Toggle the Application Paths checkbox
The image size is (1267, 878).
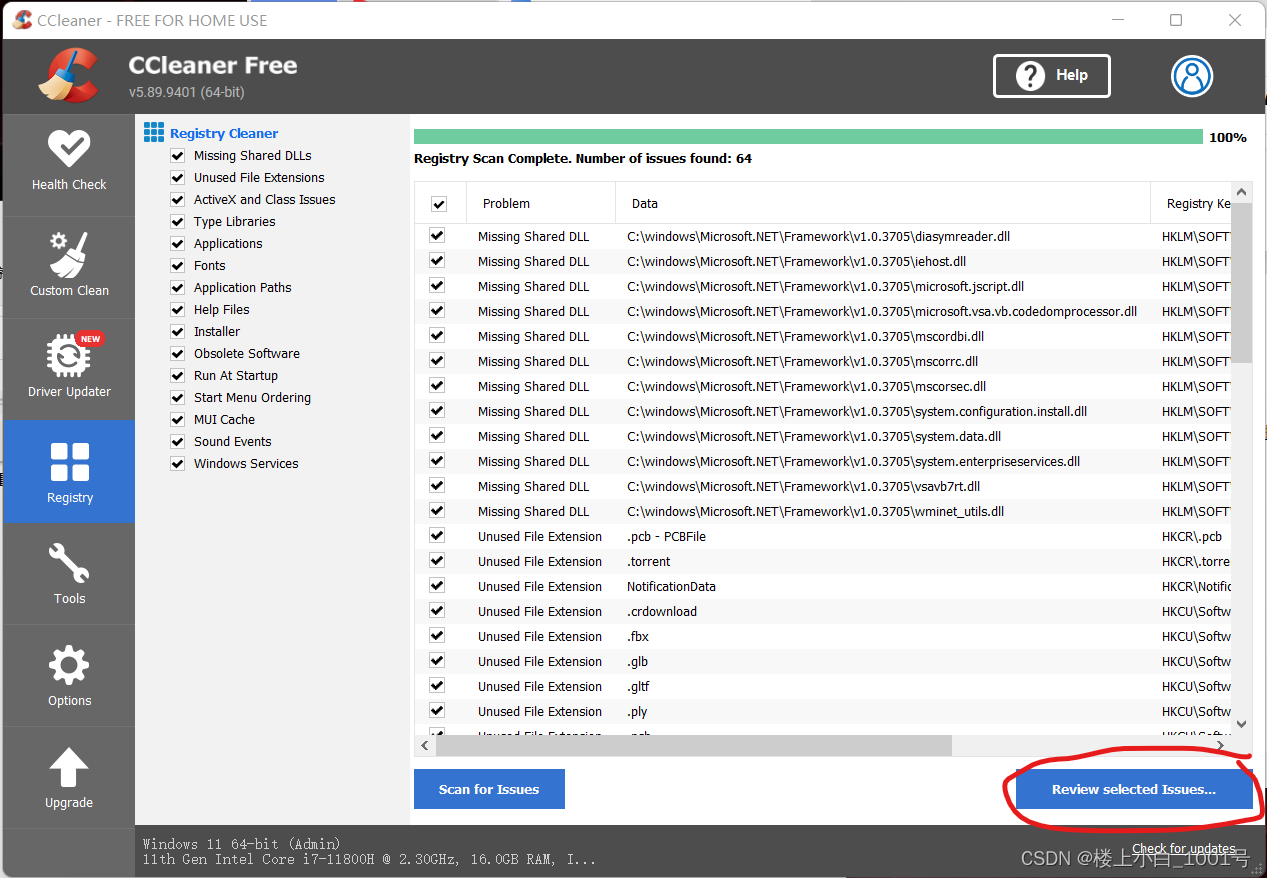pyautogui.click(x=178, y=288)
